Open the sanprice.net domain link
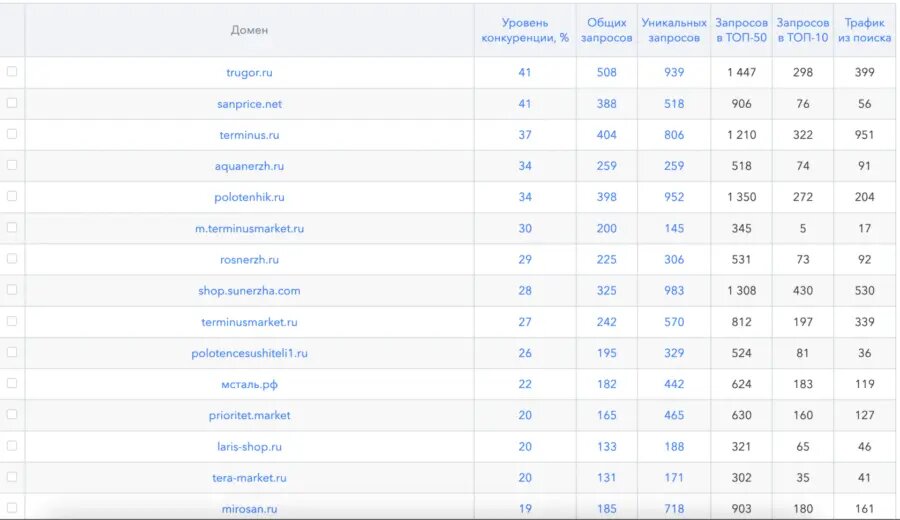This screenshot has height=520, width=900. coord(249,104)
